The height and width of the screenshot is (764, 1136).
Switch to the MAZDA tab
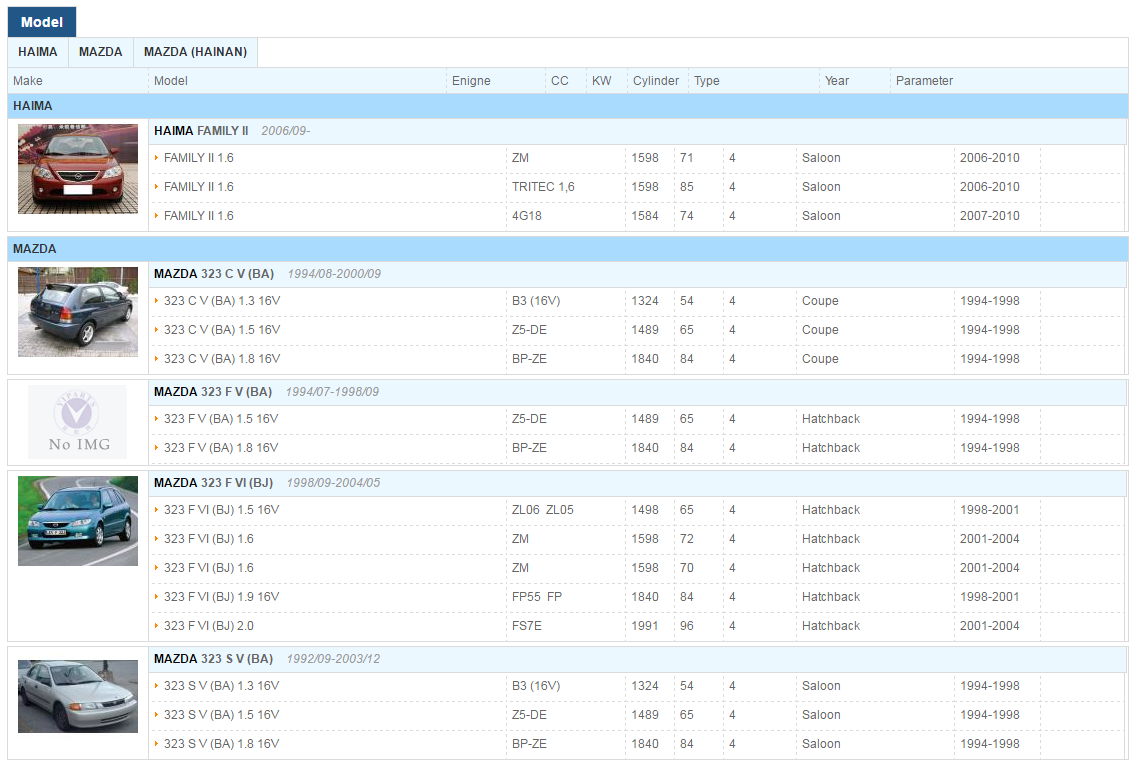point(101,52)
